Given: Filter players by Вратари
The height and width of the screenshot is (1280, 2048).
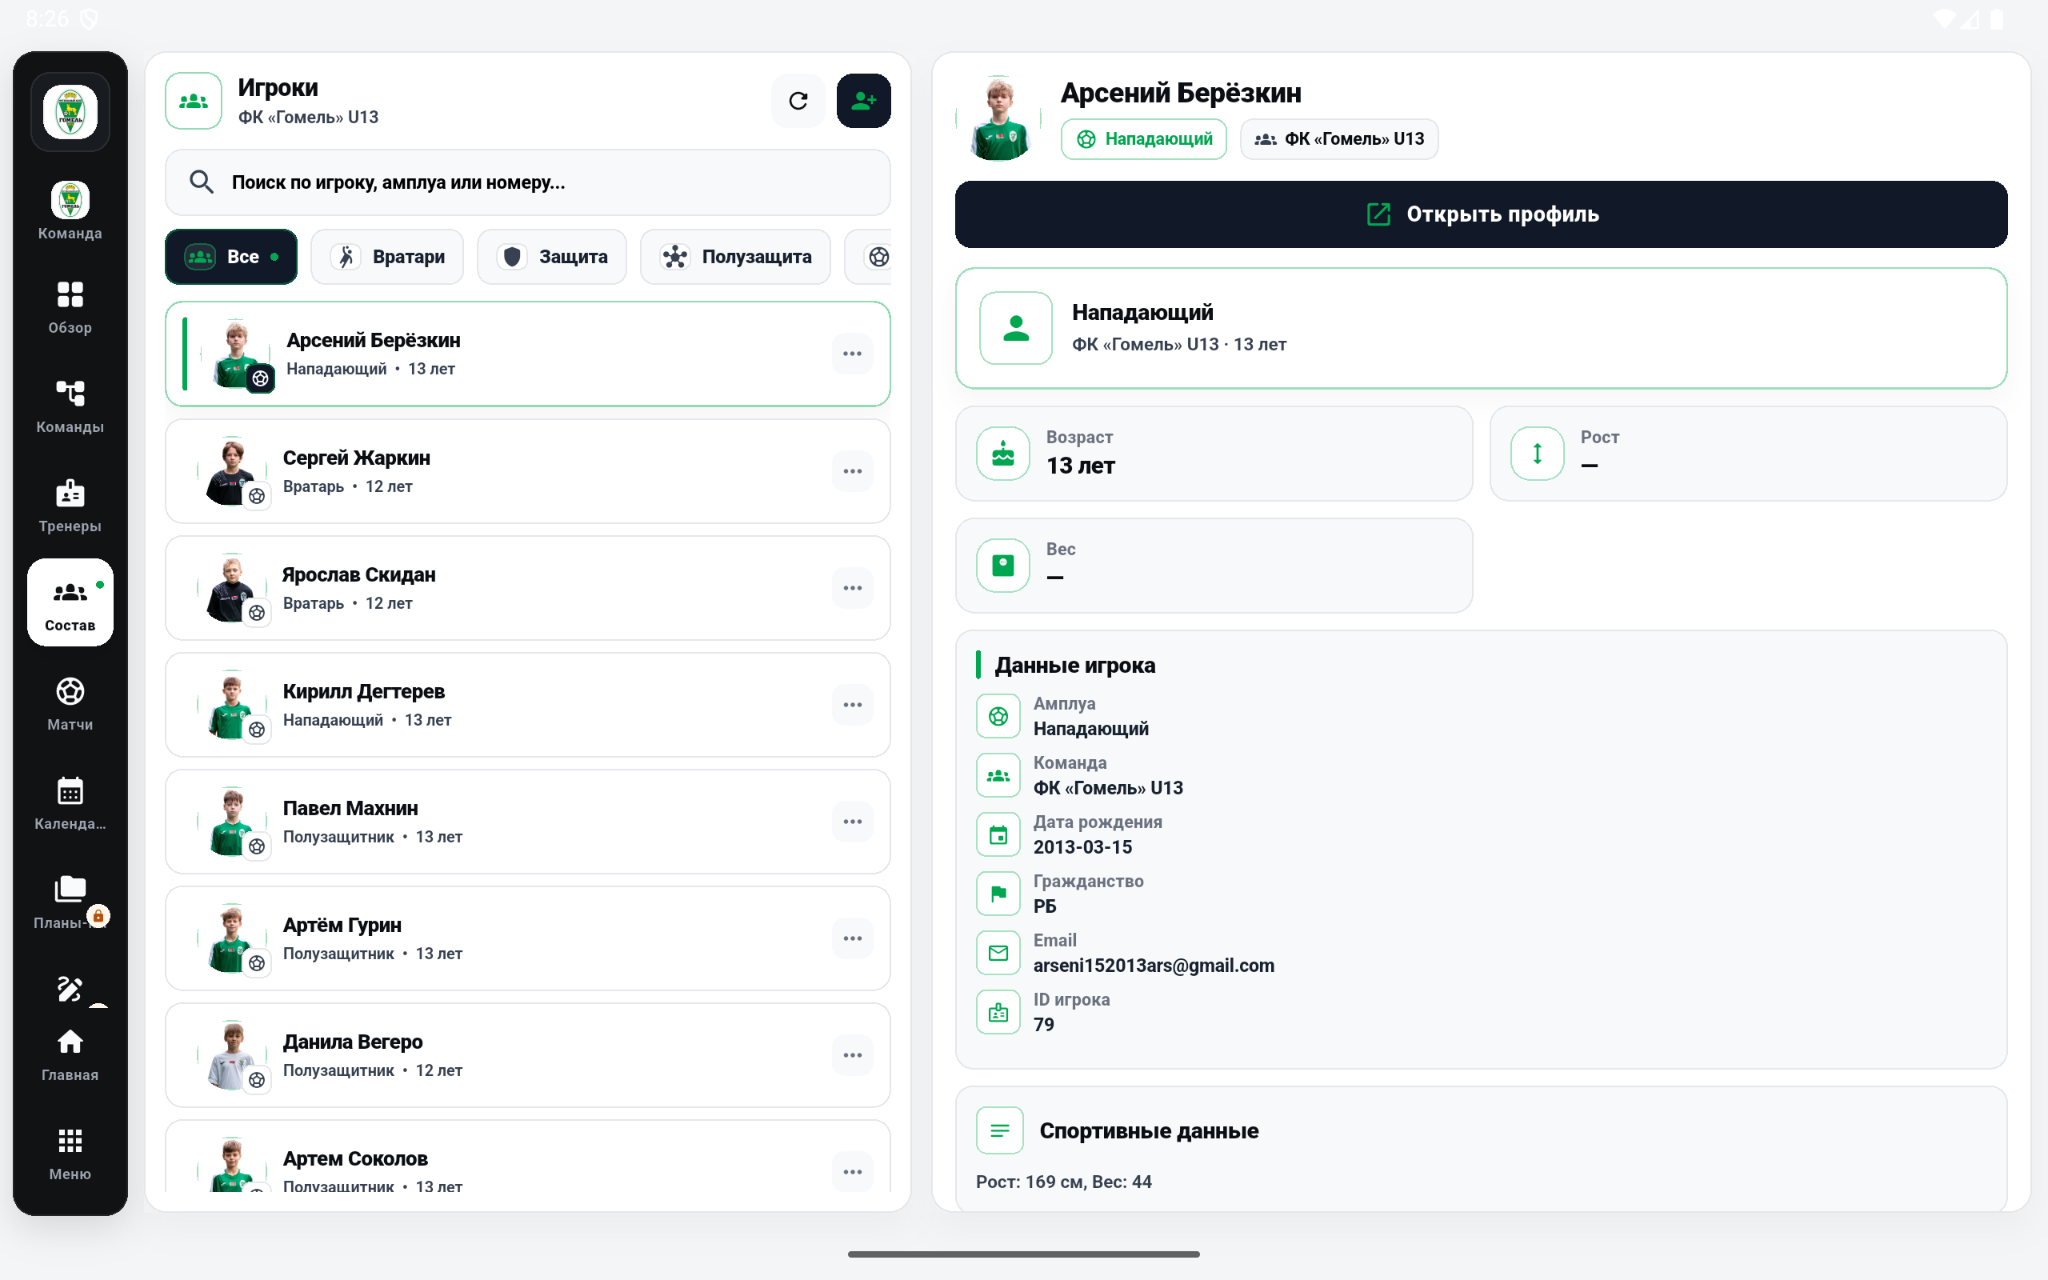Looking at the screenshot, I should (387, 257).
